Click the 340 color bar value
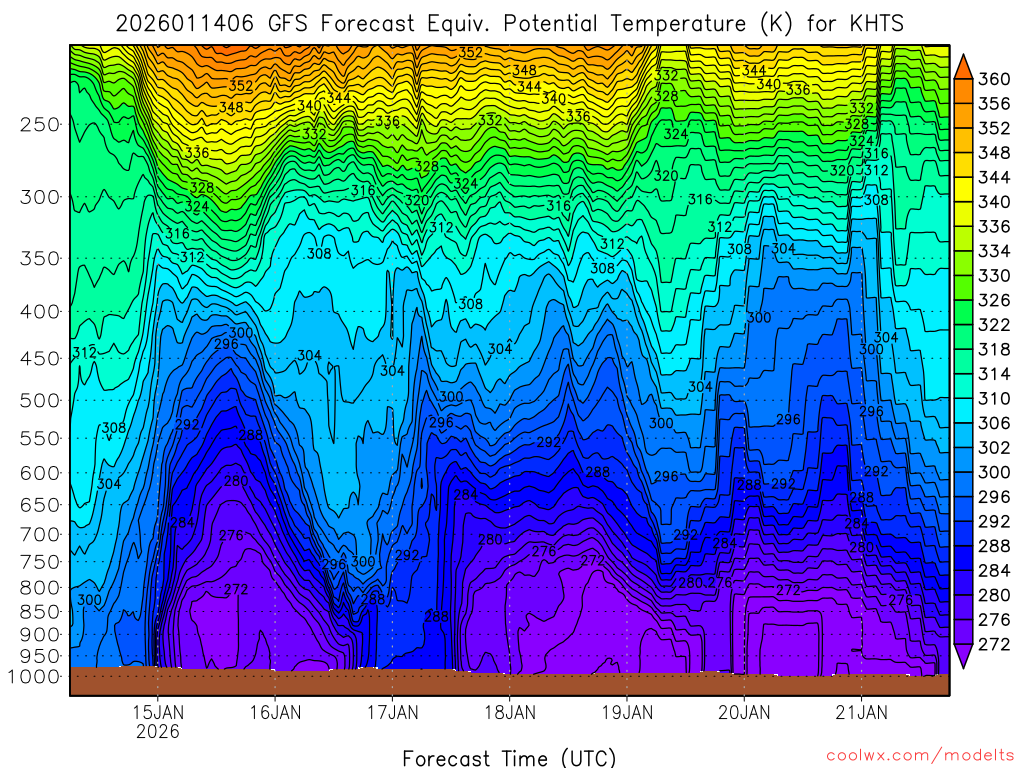The width and height of the screenshot is (1024, 768). [994, 202]
